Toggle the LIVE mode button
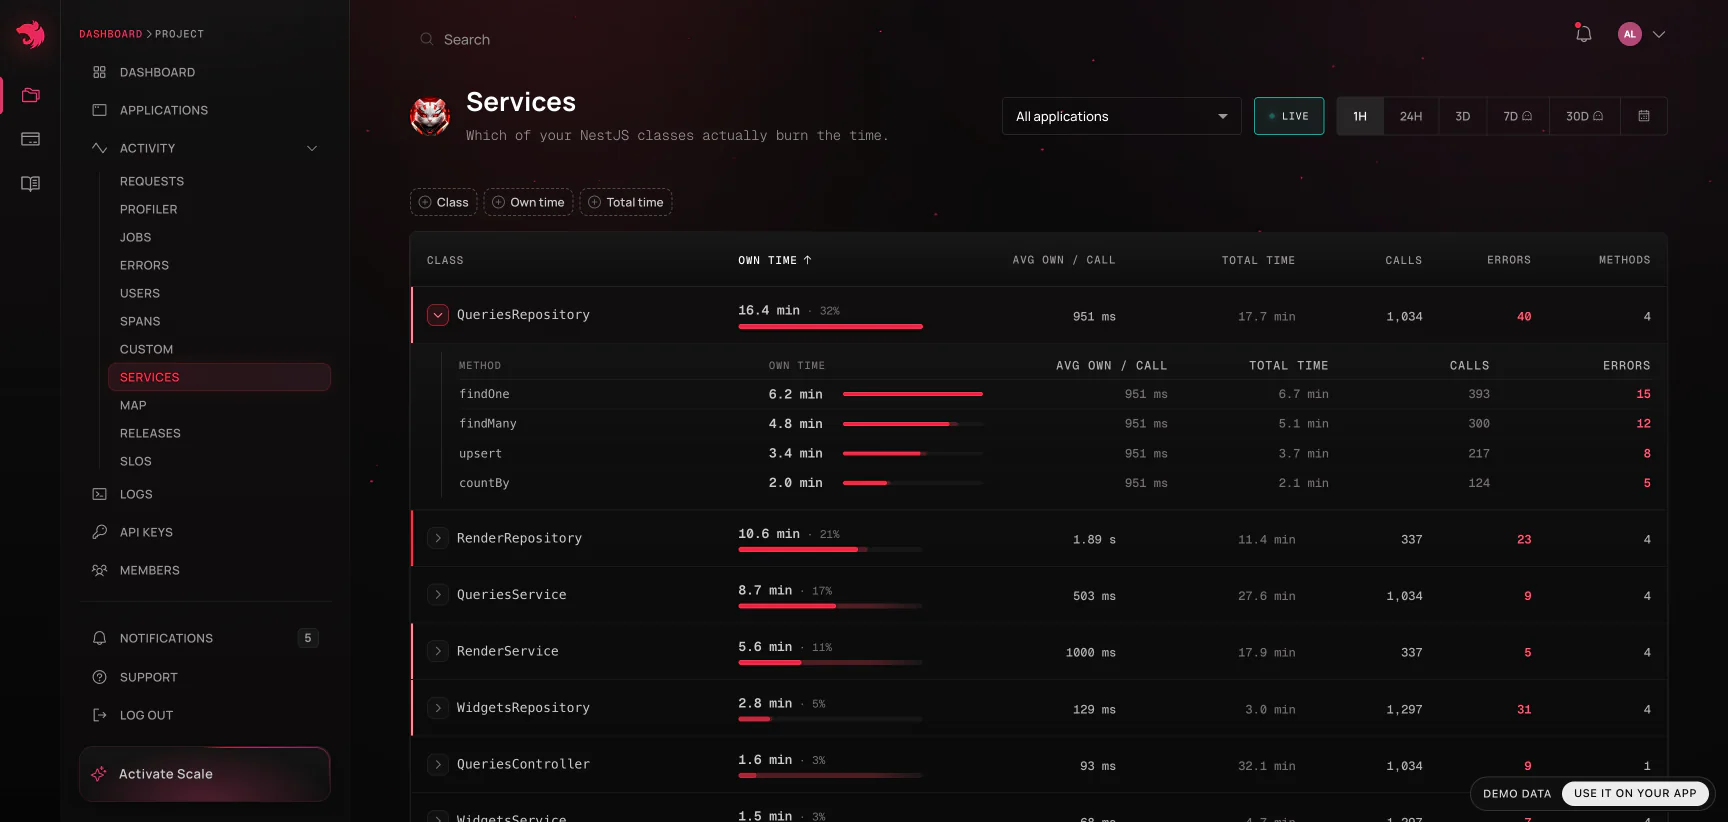Image resolution: width=1728 pixels, height=822 pixels. [1289, 116]
